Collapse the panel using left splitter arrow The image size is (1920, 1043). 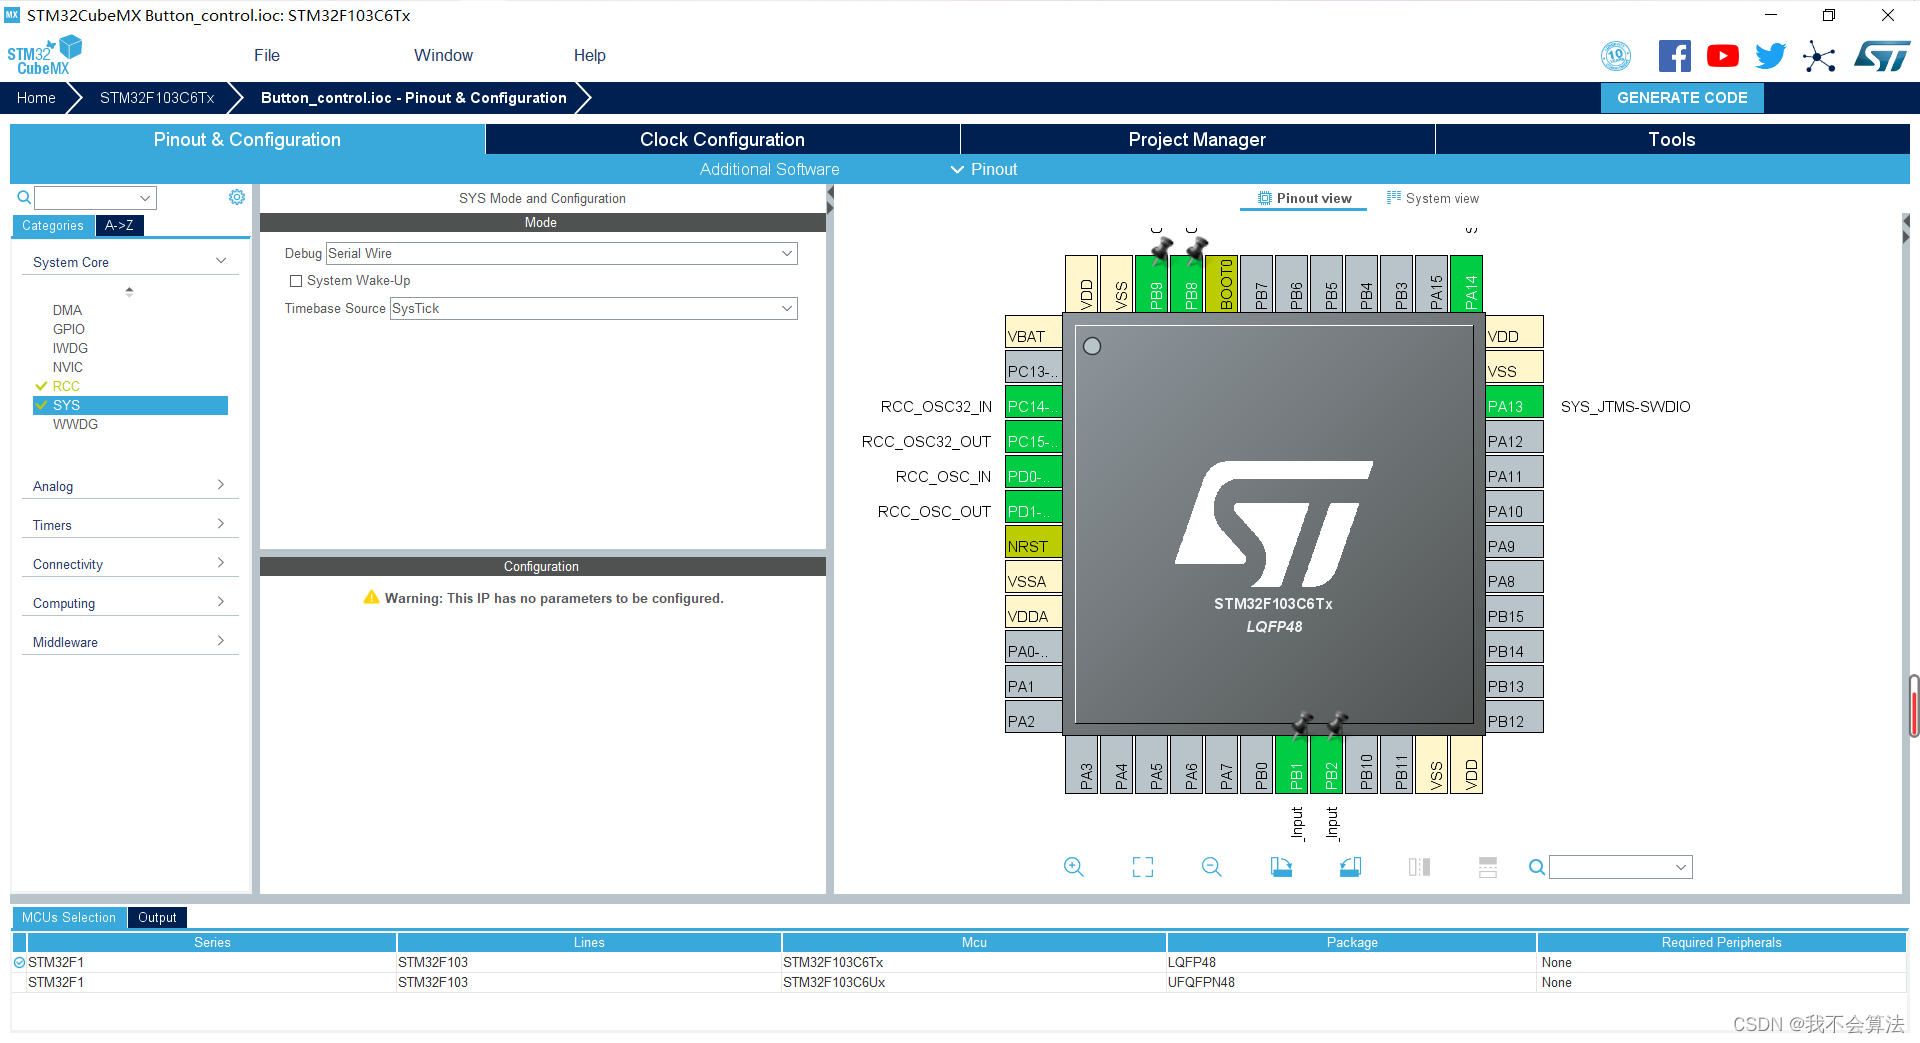pyautogui.click(x=830, y=193)
